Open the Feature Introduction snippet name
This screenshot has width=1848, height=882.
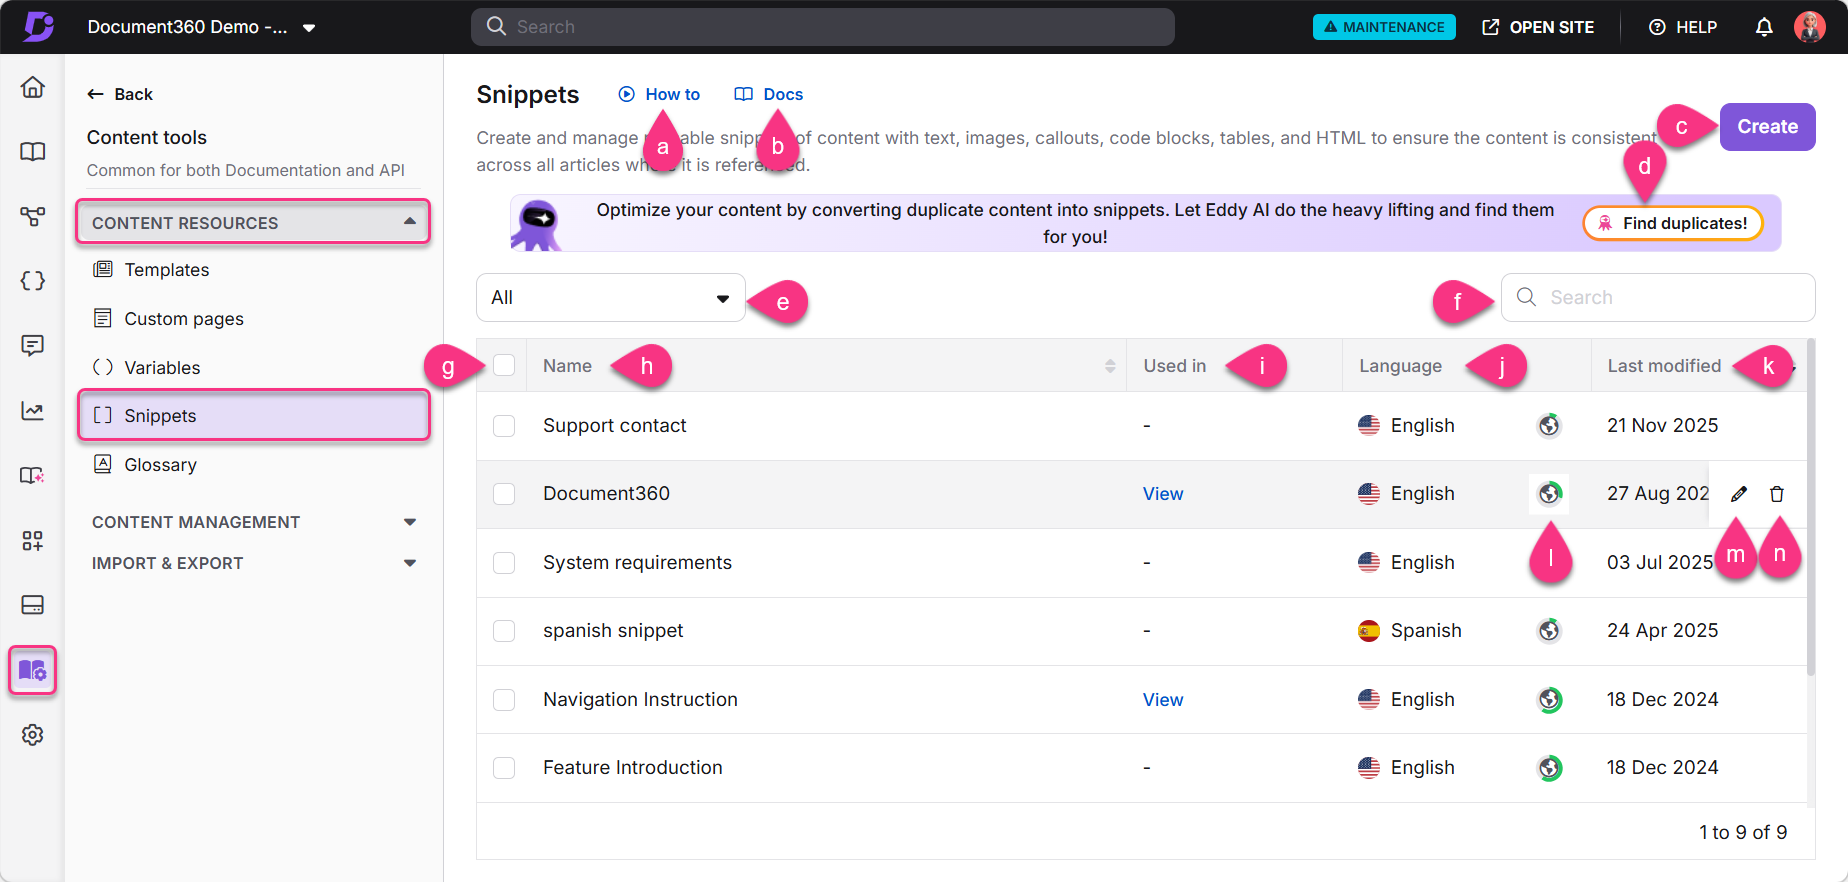(x=632, y=768)
